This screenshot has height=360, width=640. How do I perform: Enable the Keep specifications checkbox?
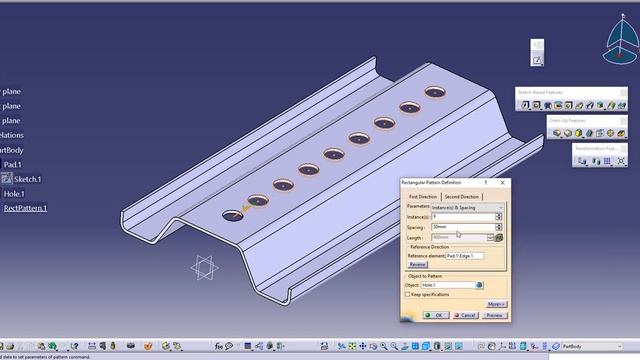[407, 294]
